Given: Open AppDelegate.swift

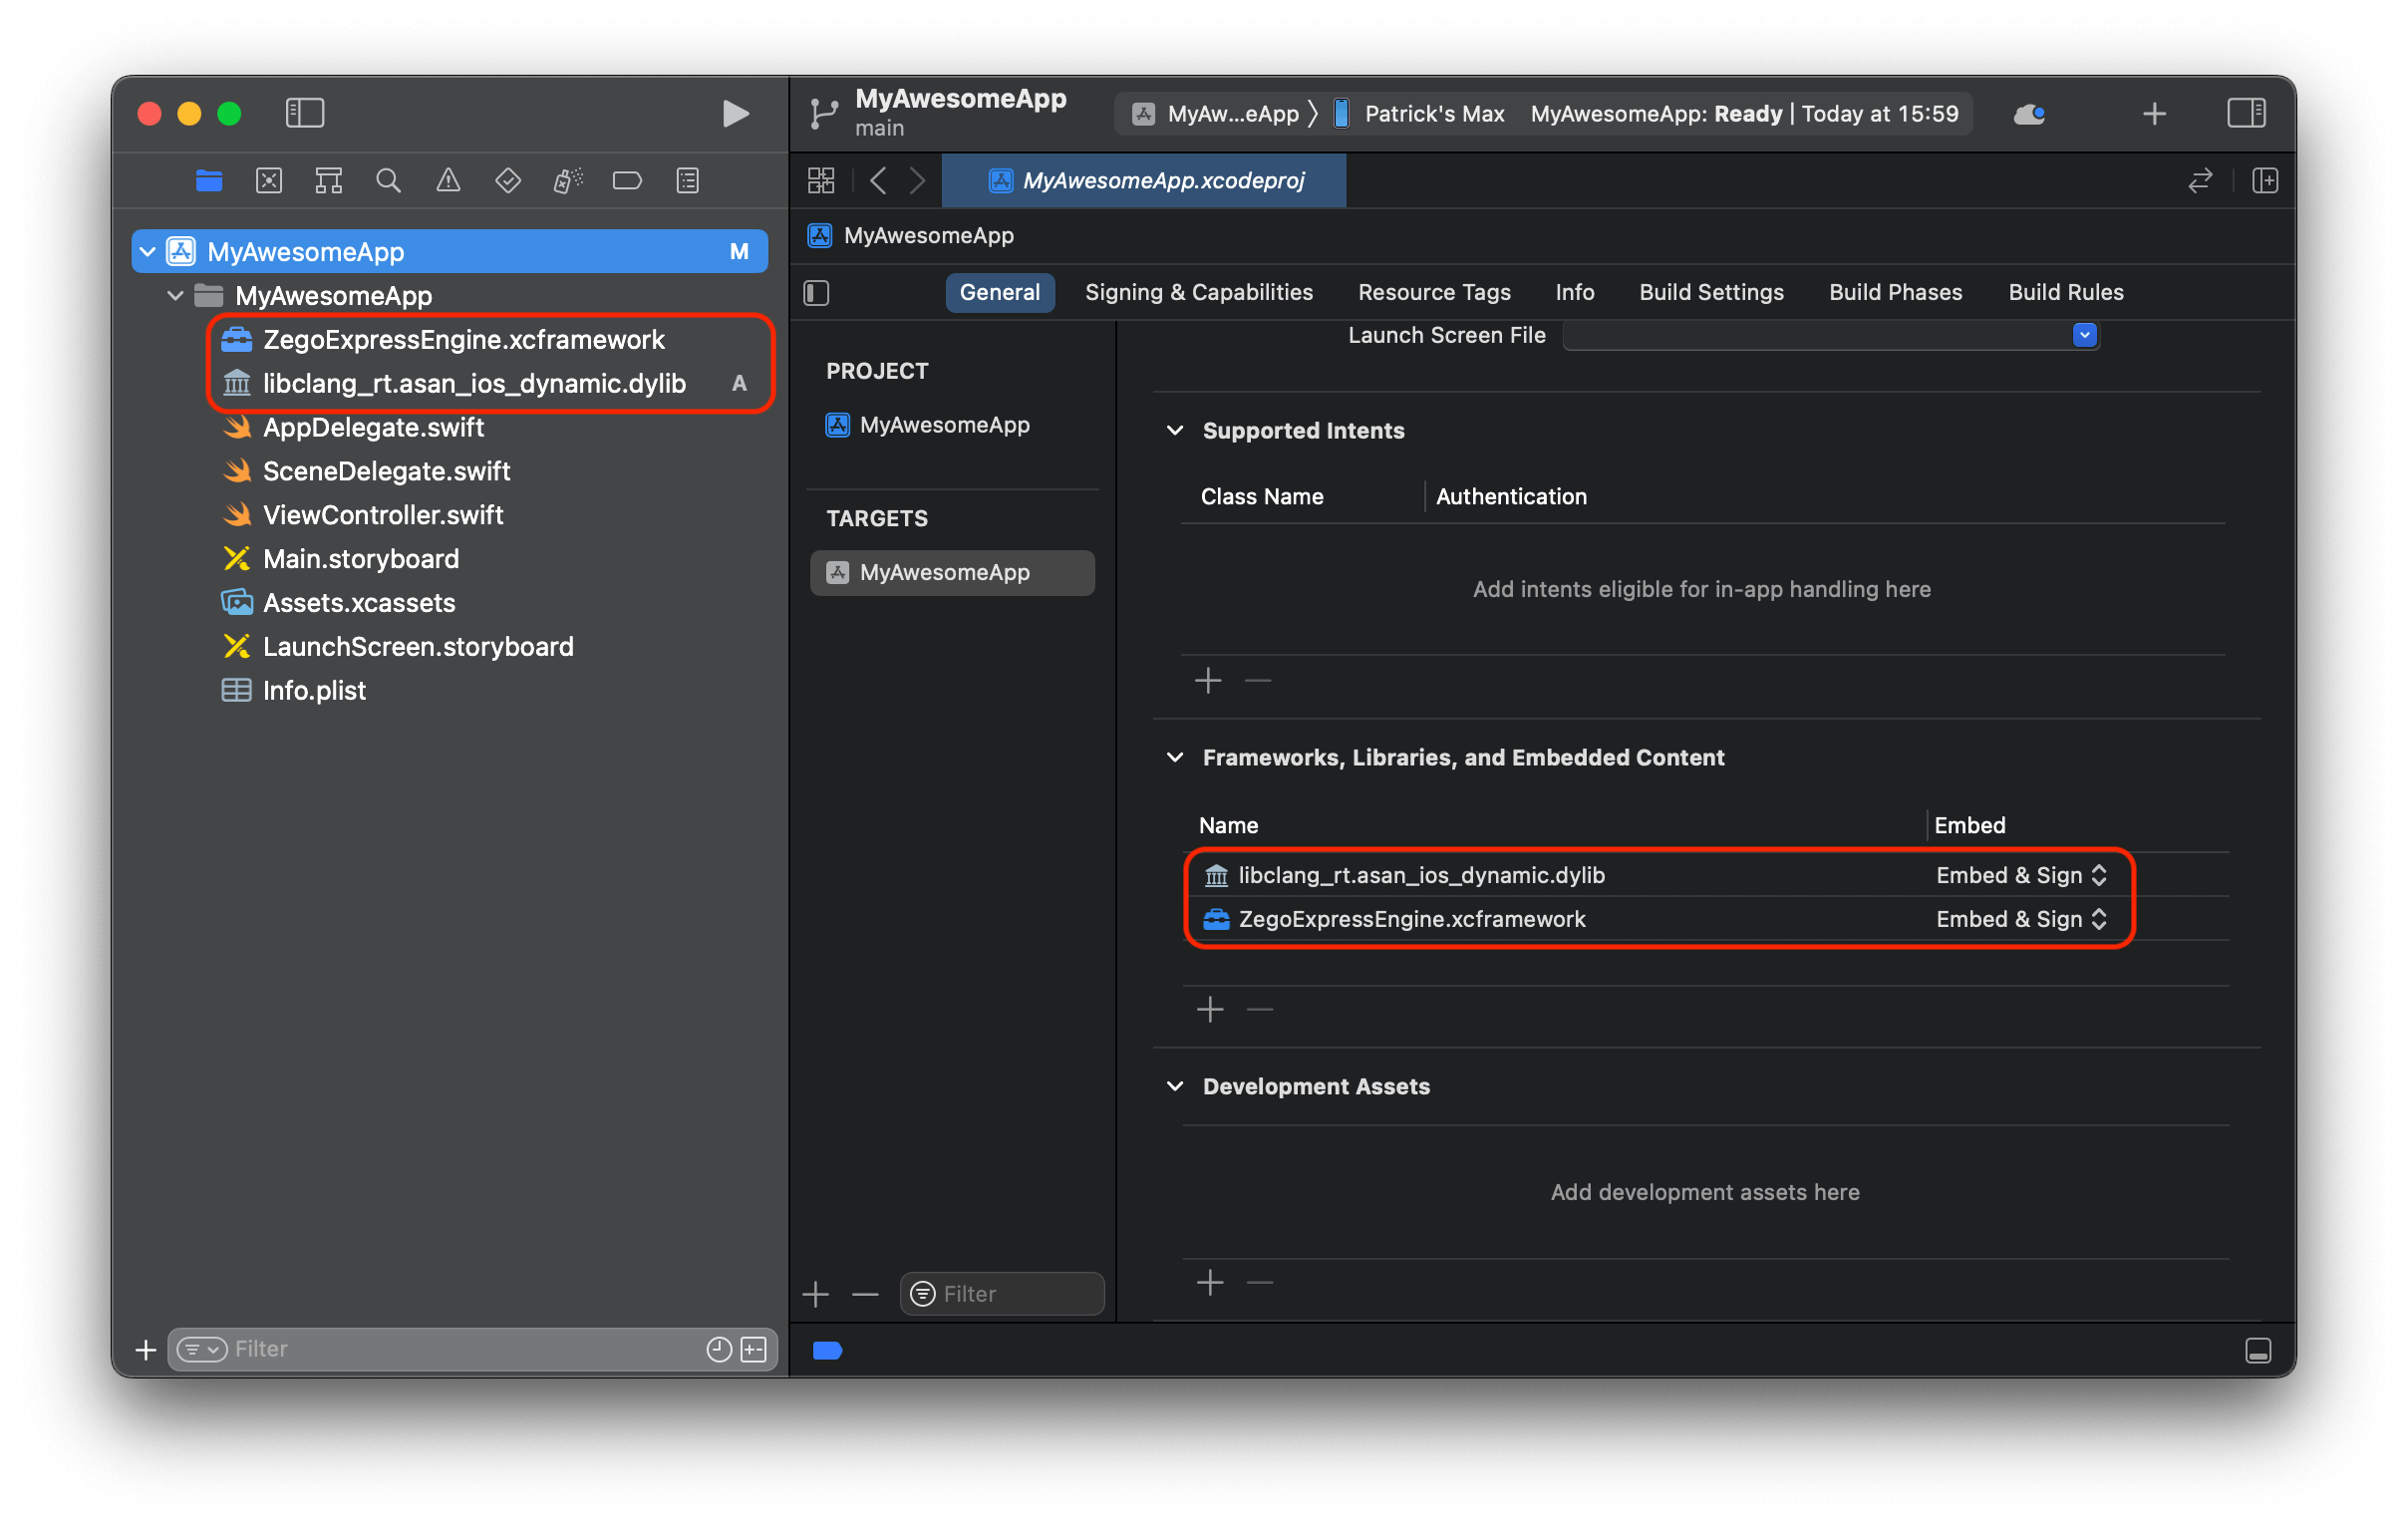Looking at the screenshot, I should [x=372, y=428].
